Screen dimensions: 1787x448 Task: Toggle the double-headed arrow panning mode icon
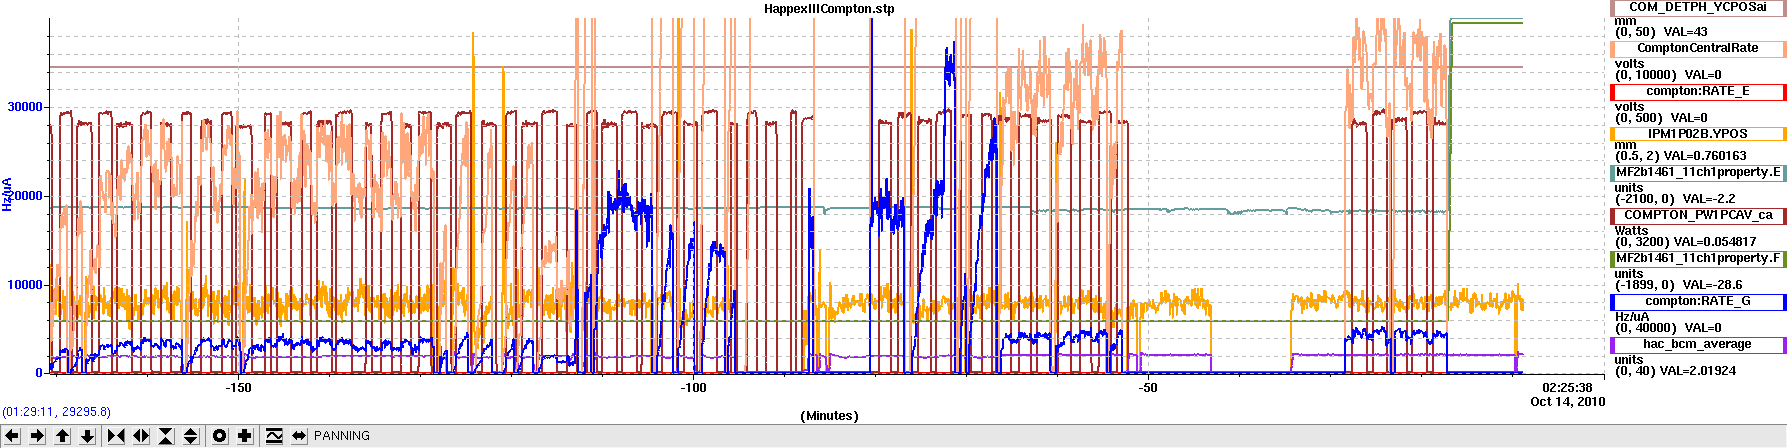pyautogui.click(x=299, y=436)
